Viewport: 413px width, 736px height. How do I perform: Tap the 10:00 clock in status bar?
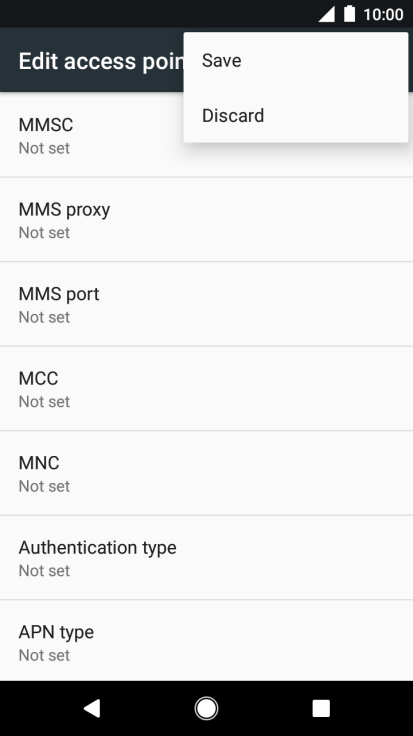[383, 15]
